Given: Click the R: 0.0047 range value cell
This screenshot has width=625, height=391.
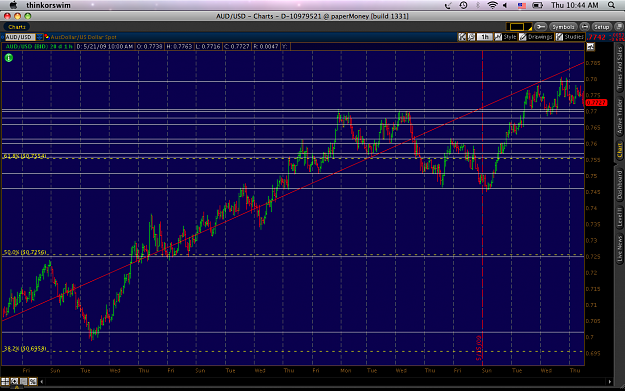Looking at the screenshot, I should [265, 47].
